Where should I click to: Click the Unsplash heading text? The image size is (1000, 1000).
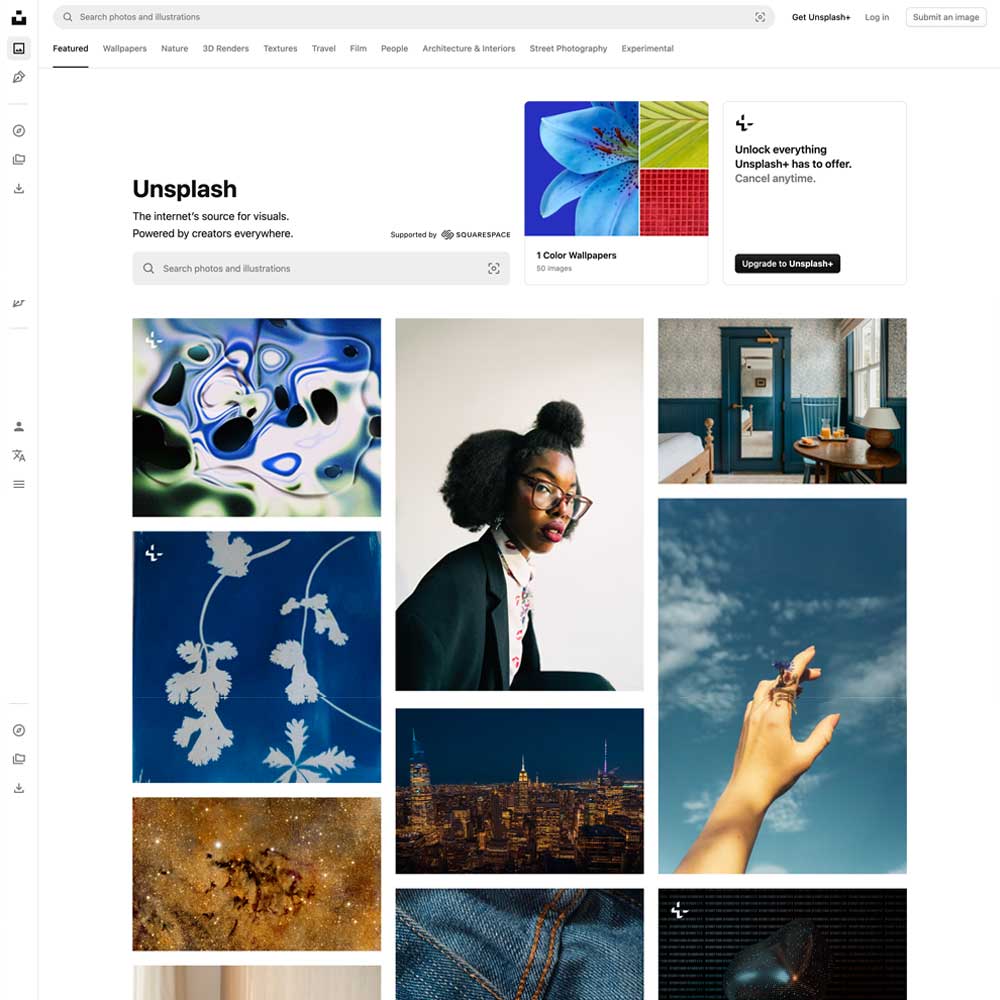point(184,189)
